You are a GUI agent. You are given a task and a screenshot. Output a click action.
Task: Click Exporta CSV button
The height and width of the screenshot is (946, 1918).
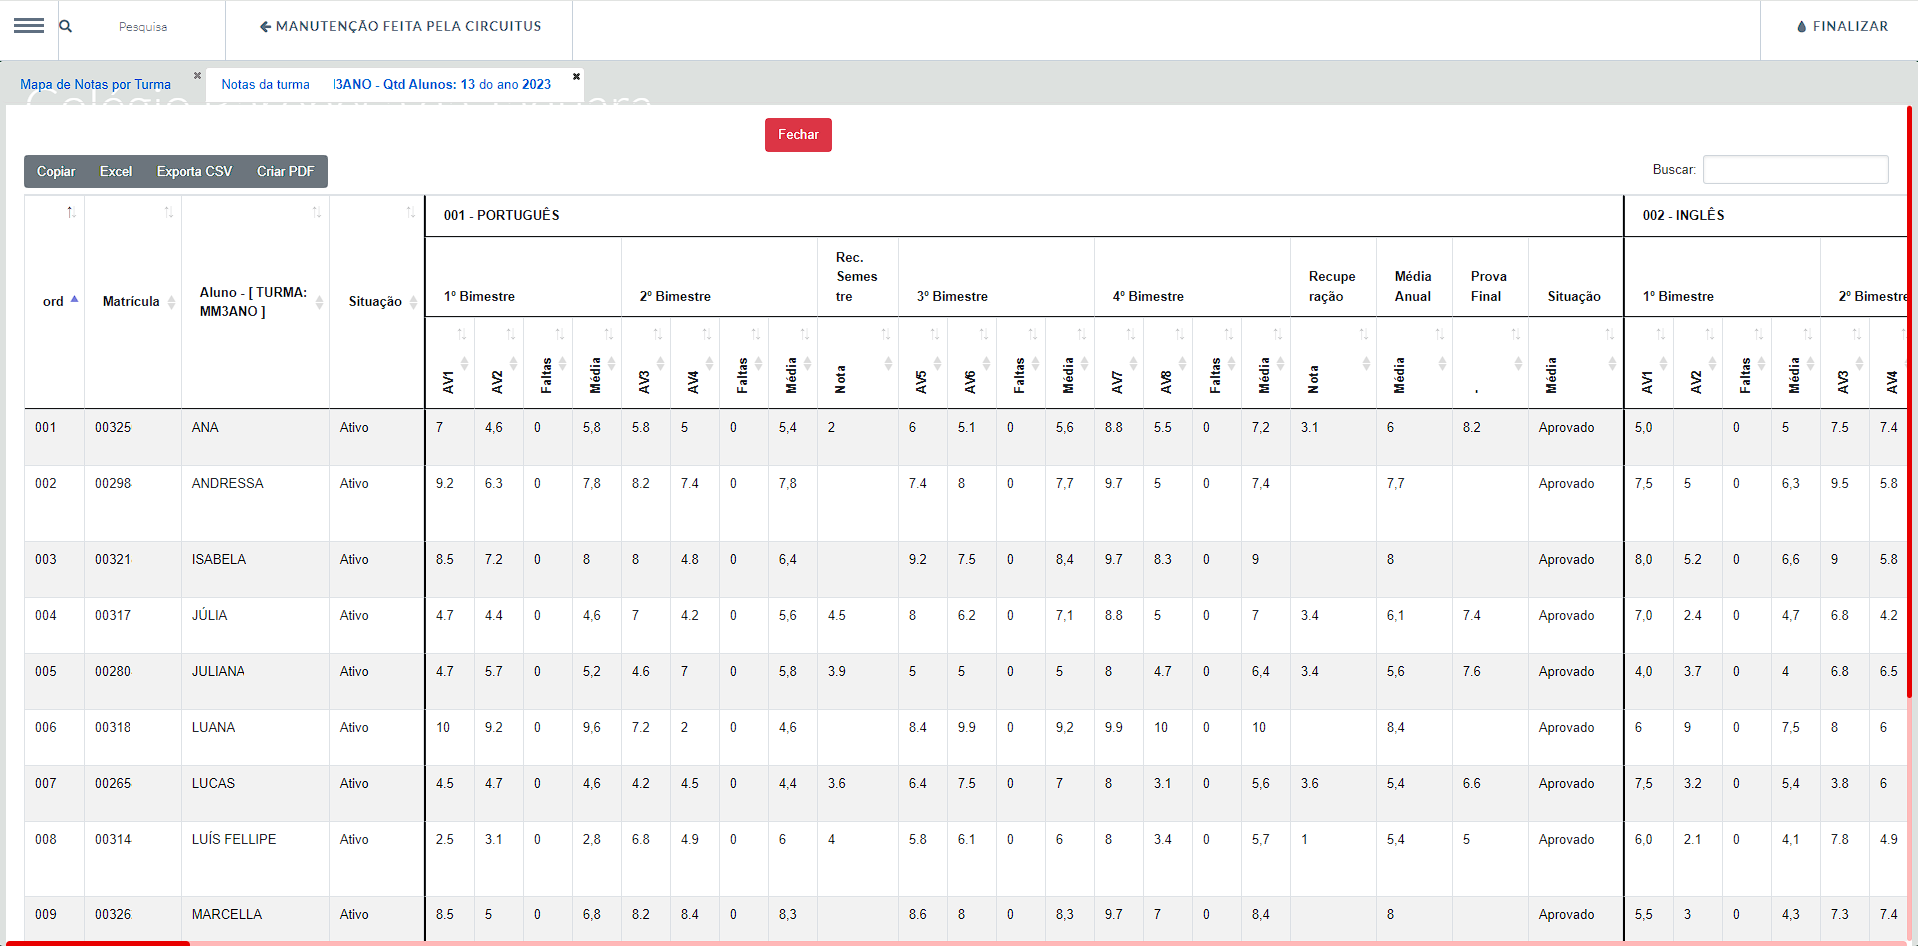point(194,171)
